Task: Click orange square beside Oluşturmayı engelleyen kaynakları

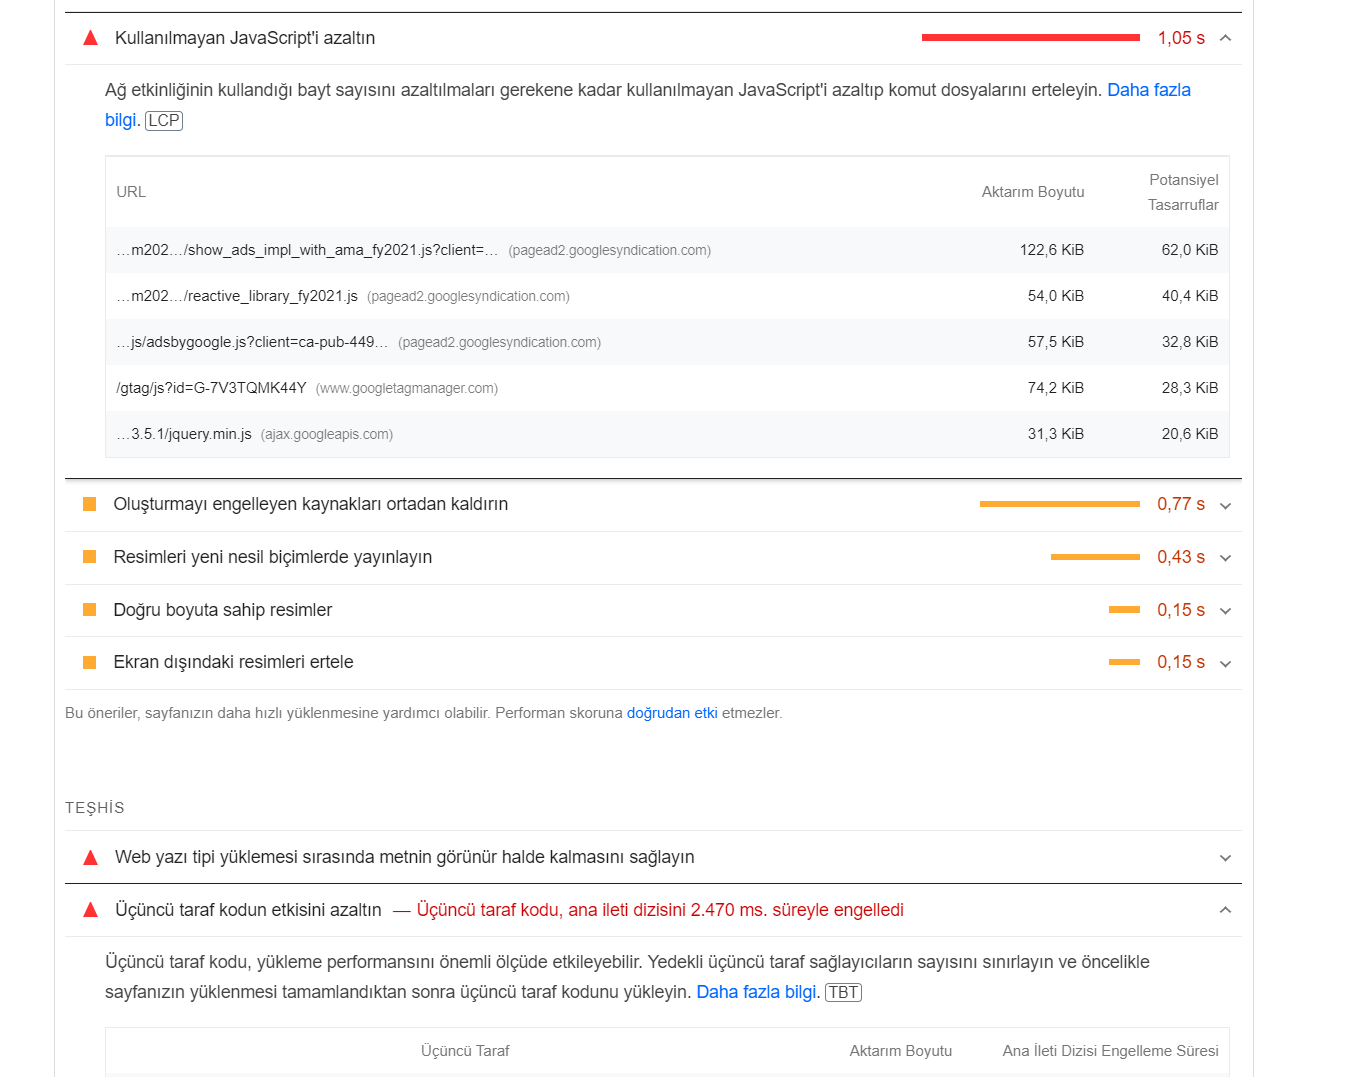Action: [89, 504]
